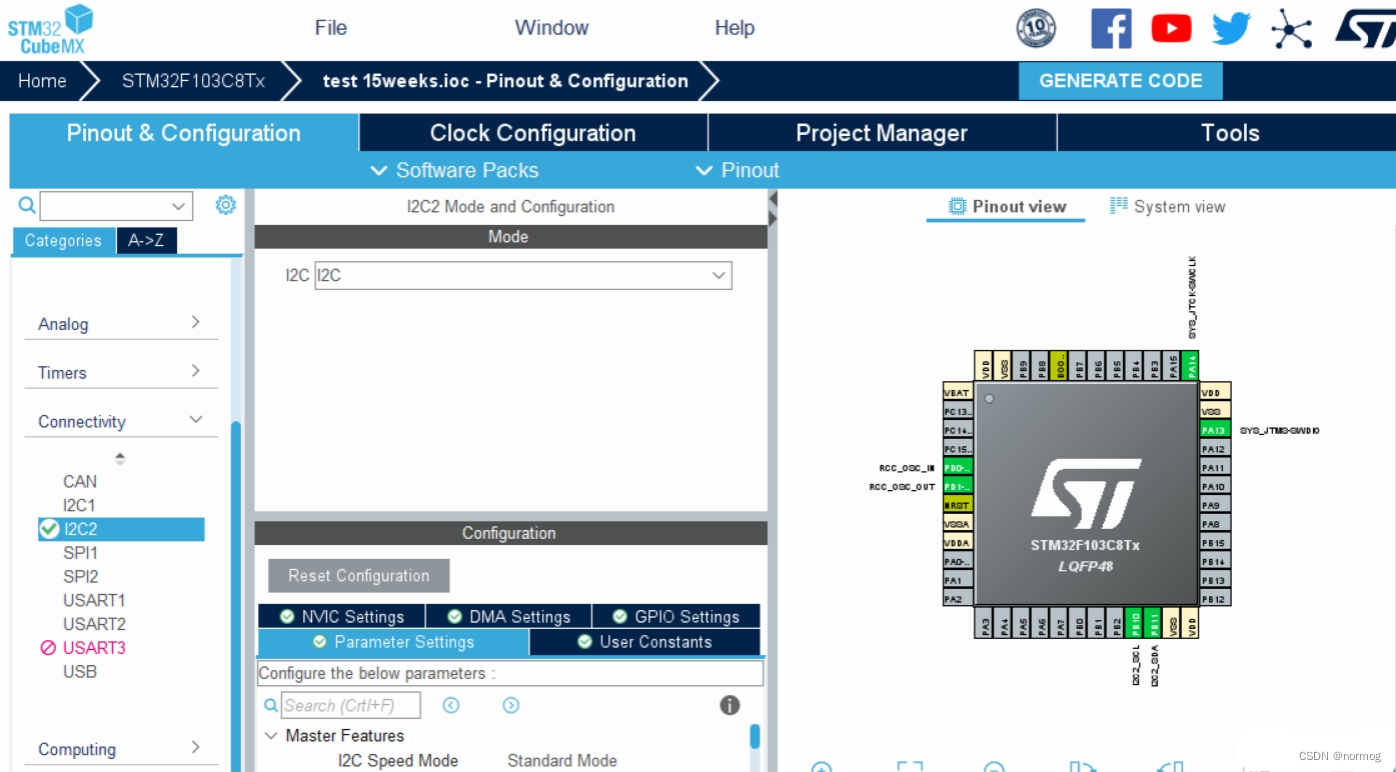Select pin PA14 on the chip
Image resolution: width=1396 pixels, height=772 pixels.
1191,365
